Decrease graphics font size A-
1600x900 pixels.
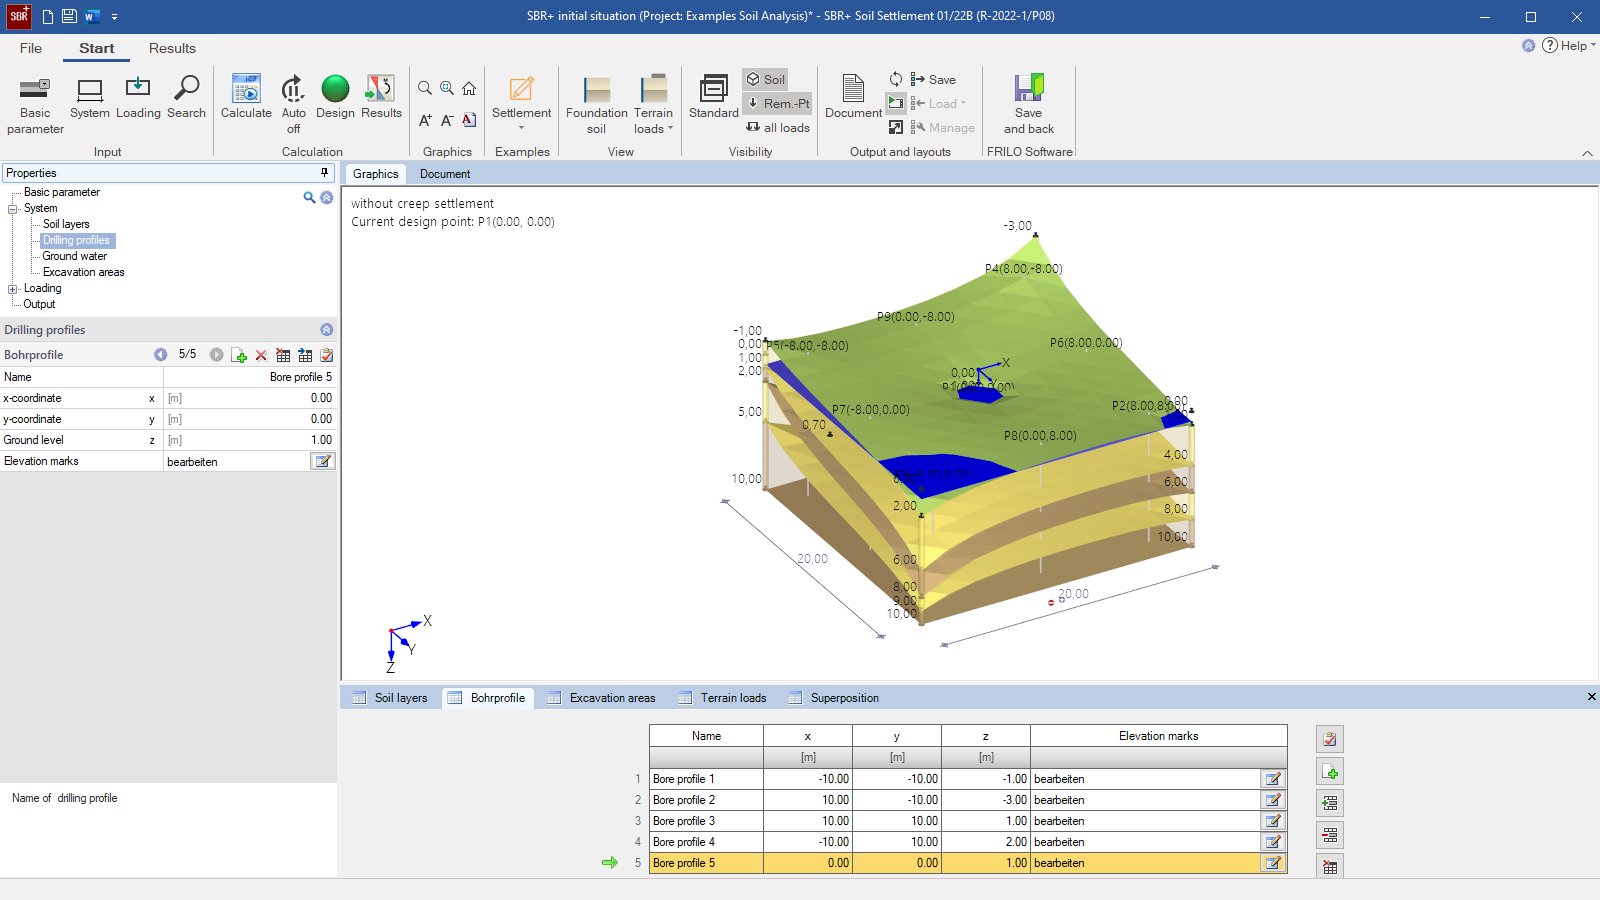coord(447,120)
